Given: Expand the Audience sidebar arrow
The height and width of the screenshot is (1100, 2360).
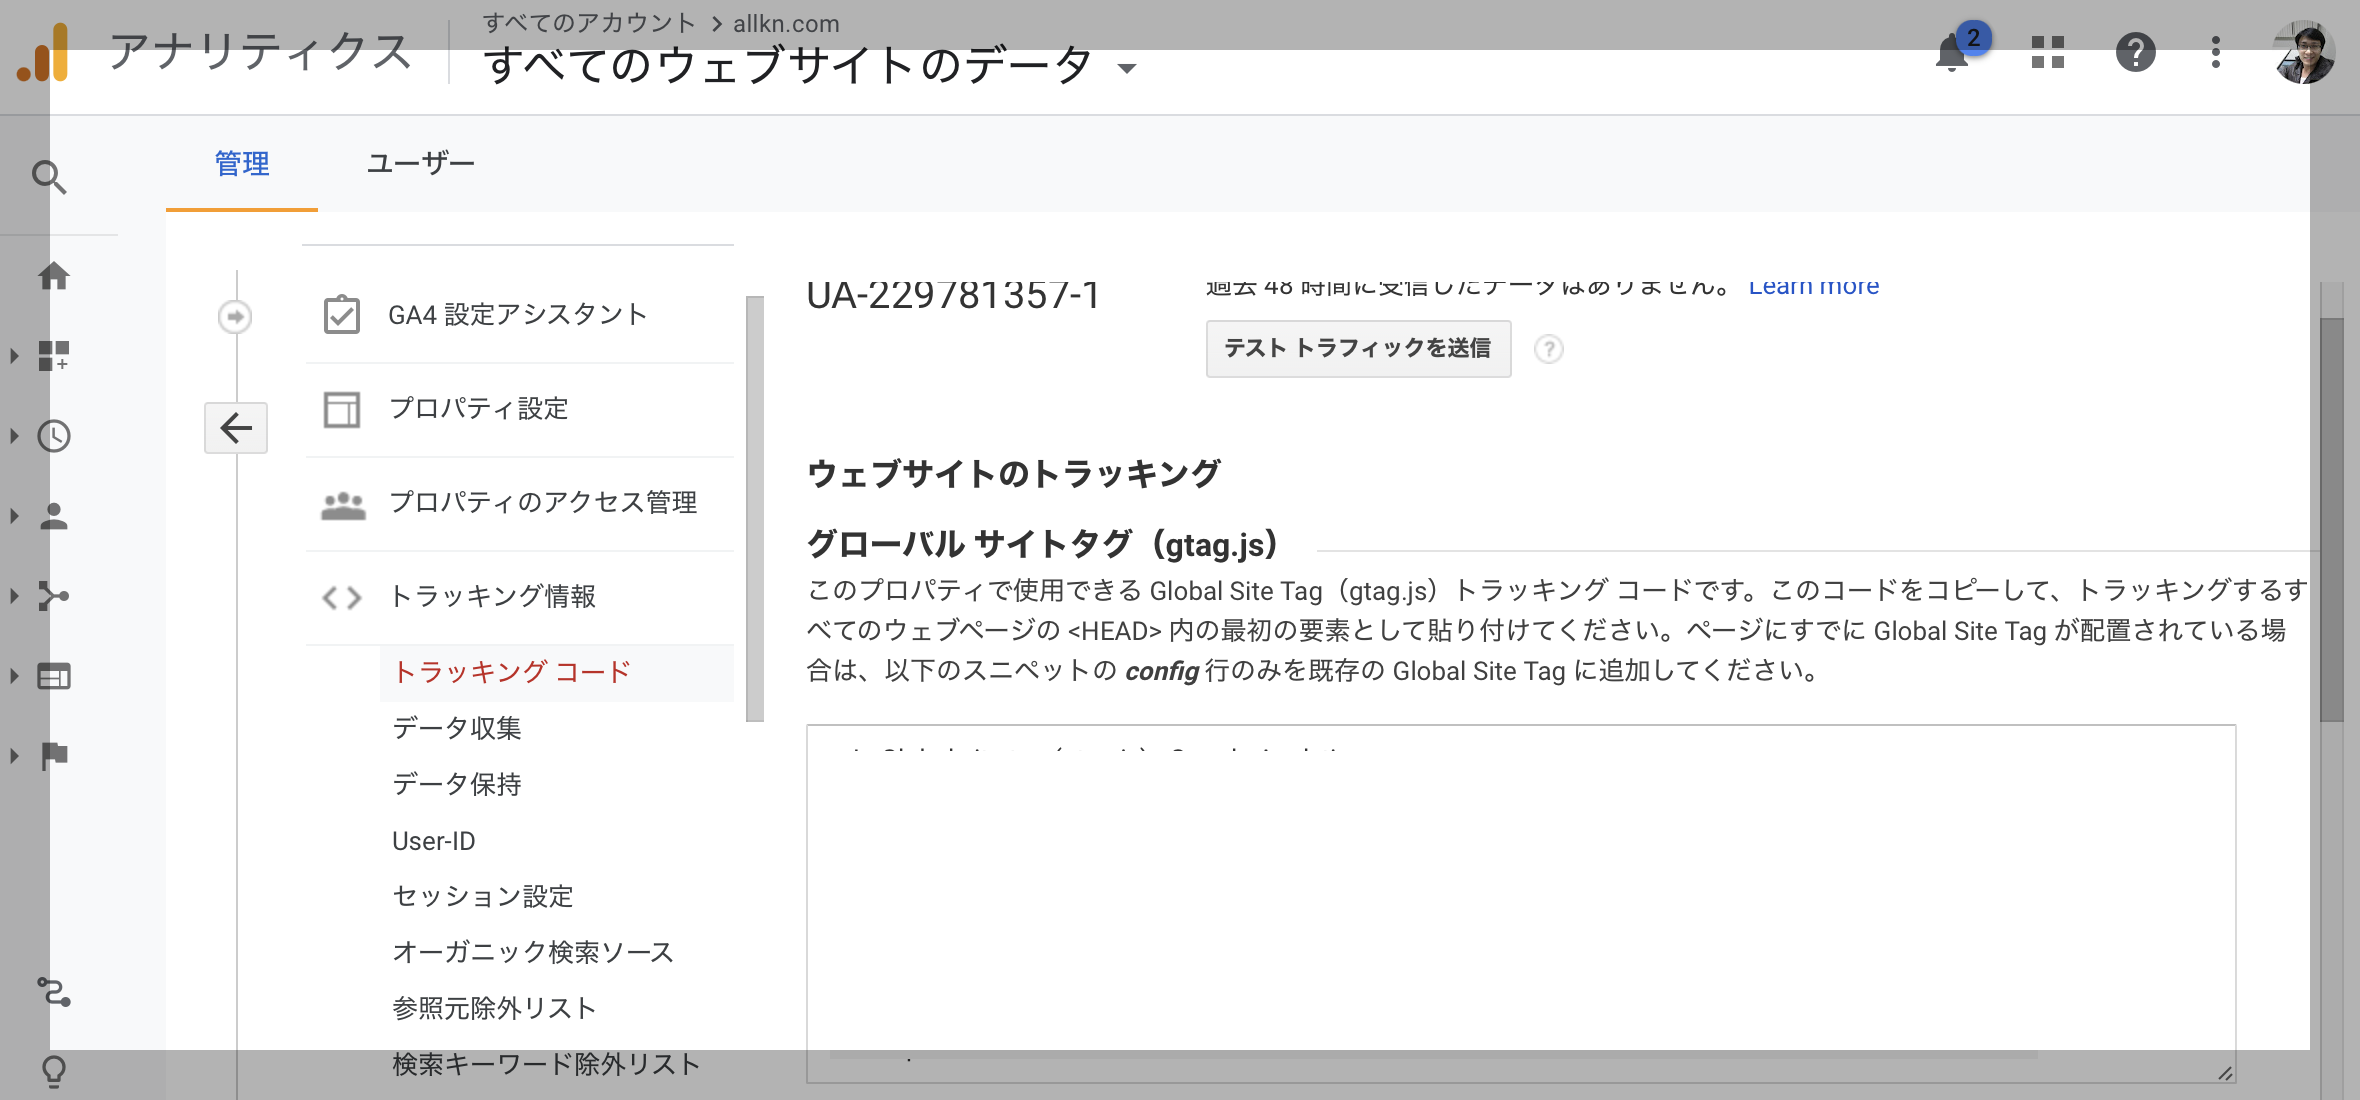Looking at the screenshot, I should pos(14,516).
